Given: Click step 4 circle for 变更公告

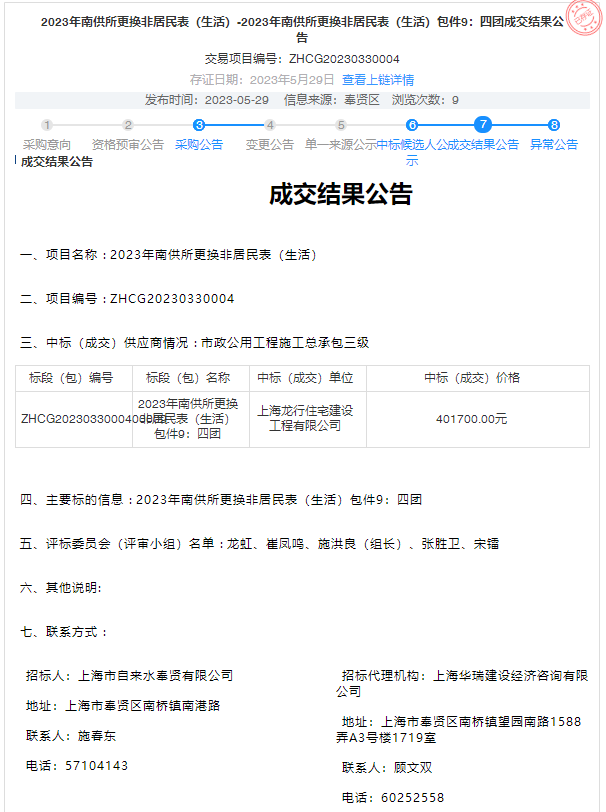Looking at the screenshot, I should coord(270,125).
